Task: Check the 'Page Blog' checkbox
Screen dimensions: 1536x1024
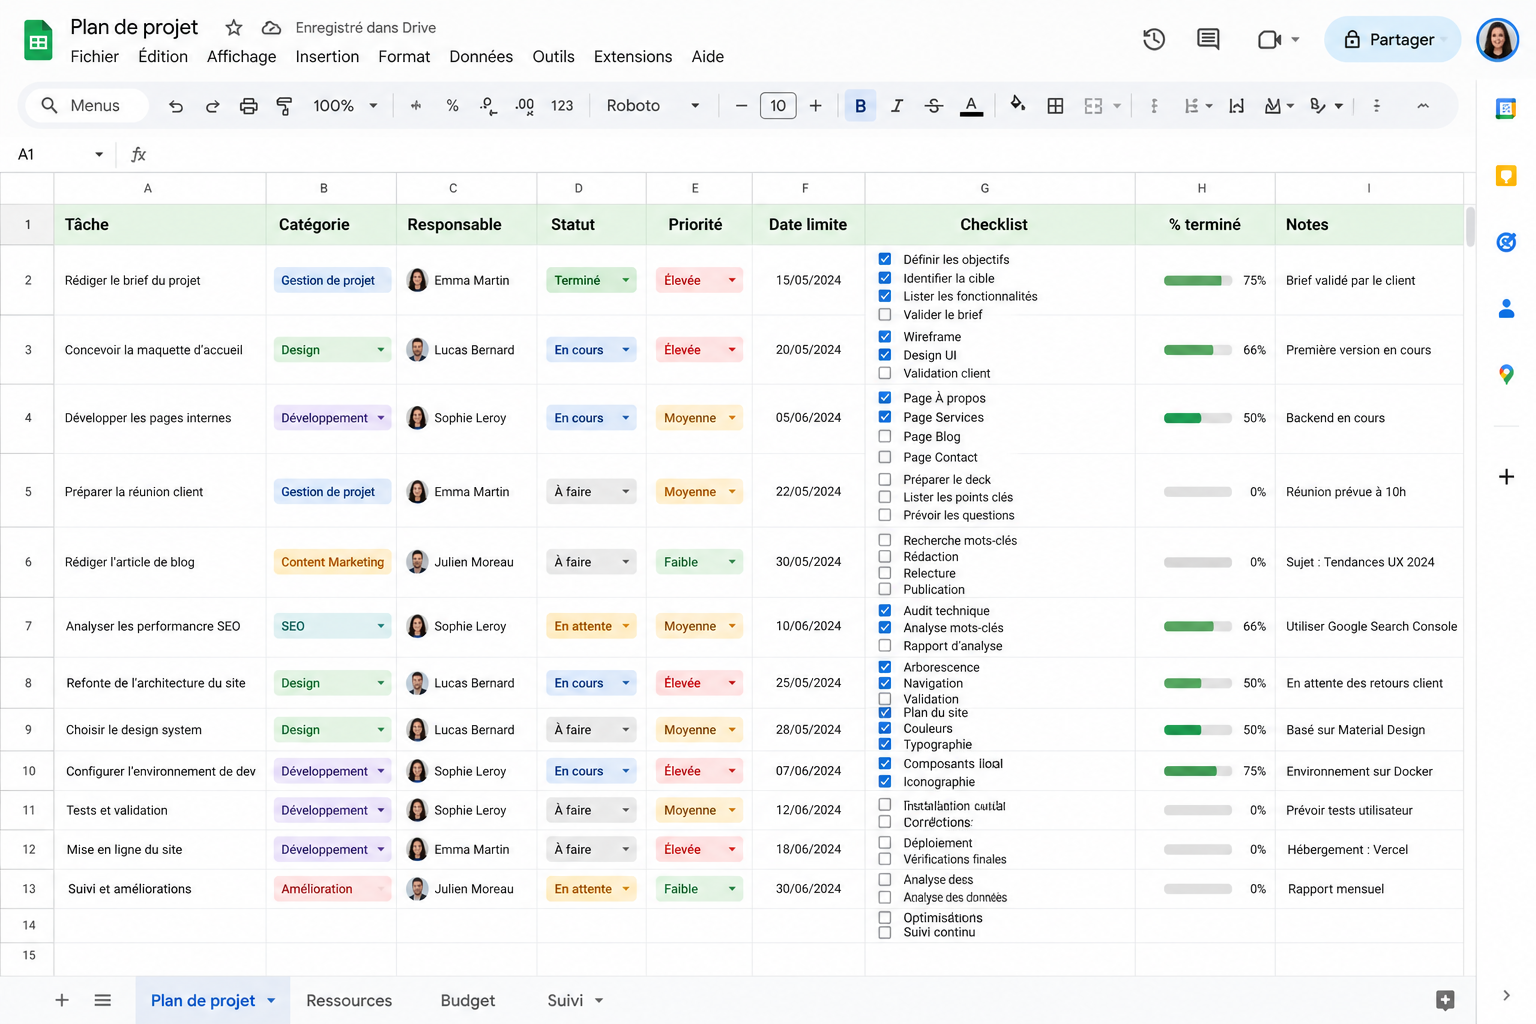Action: (x=885, y=436)
